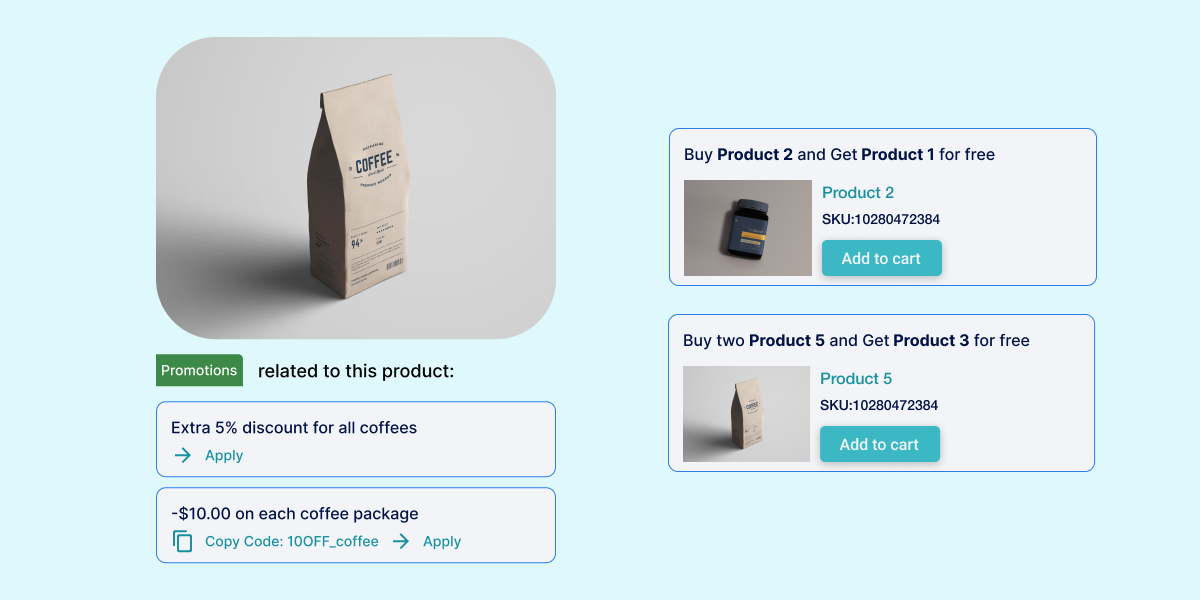Screen dimensions: 1200x600
Task: Click the Product 5 coffee bag thumbnail
Action: pos(746,414)
